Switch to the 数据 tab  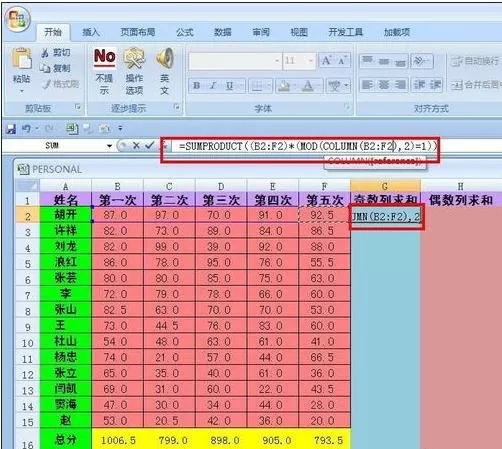(223, 32)
